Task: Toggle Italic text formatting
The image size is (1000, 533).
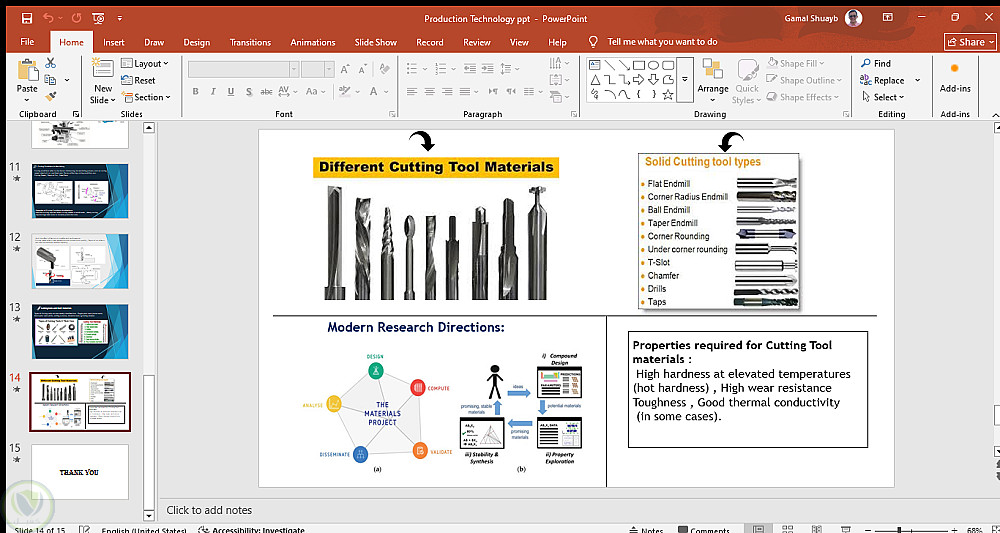Action: (213, 92)
